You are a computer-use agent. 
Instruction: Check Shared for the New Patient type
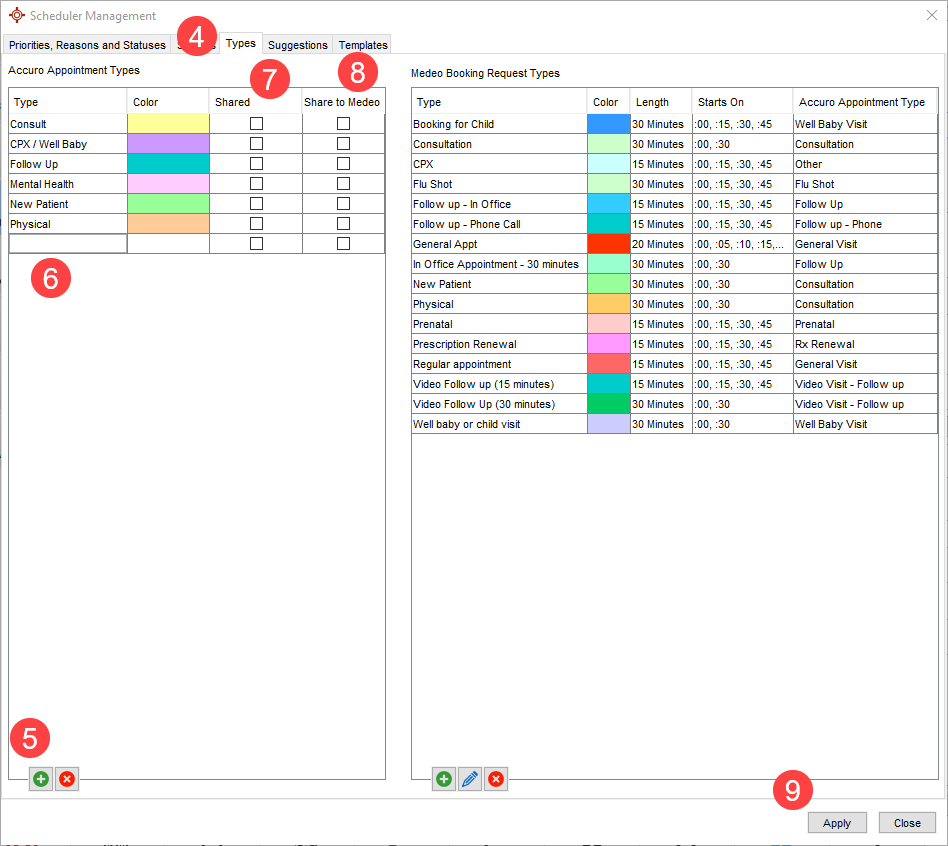click(x=256, y=203)
